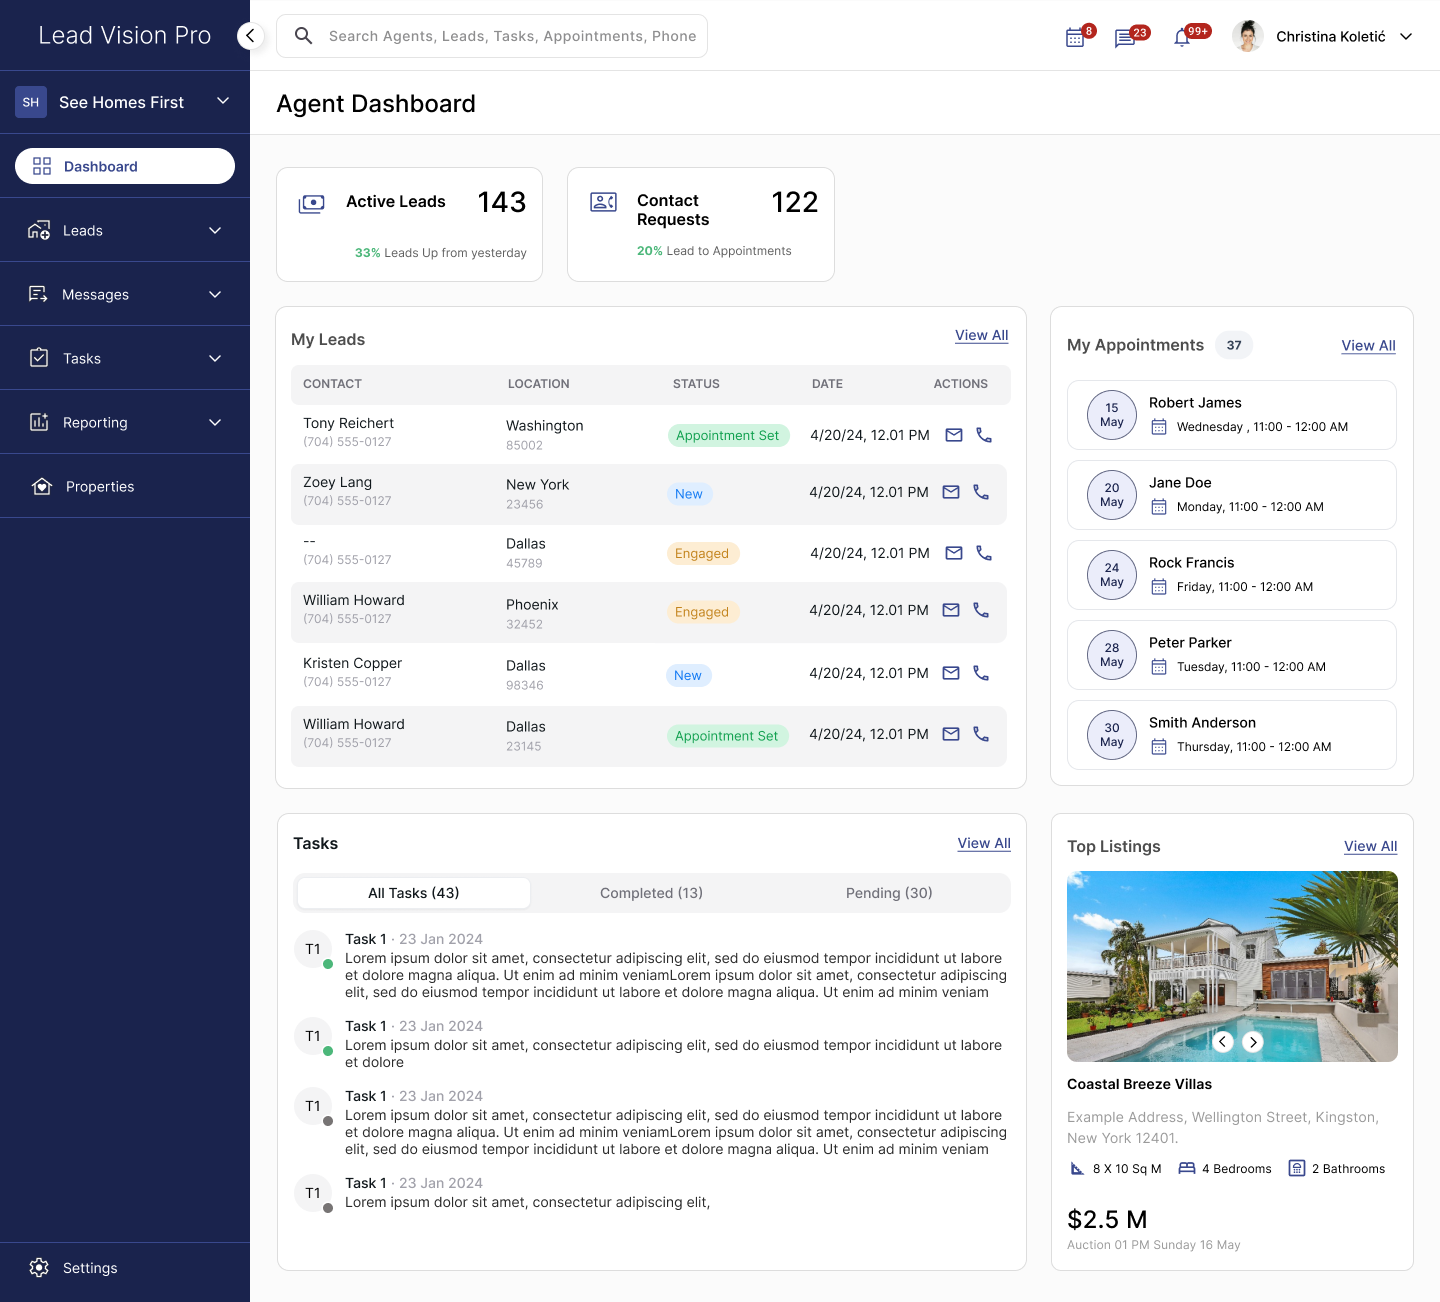View all in the Tasks panel
Image resolution: width=1440 pixels, height=1302 pixels.
click(984, 843)
